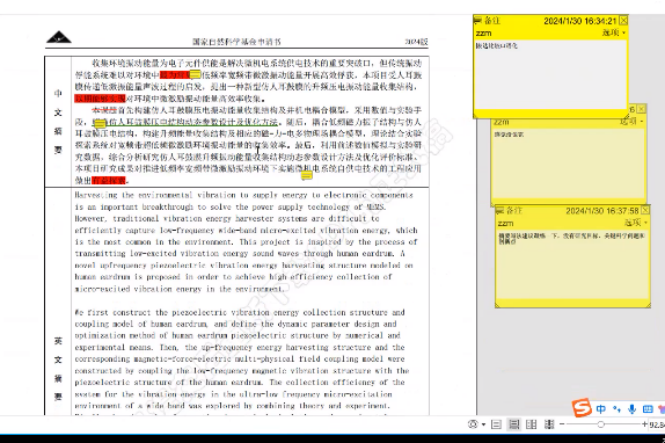This screenshot has width=665, height=443.
Task: Click the Sogou input method logo
Action: point(580,409)
